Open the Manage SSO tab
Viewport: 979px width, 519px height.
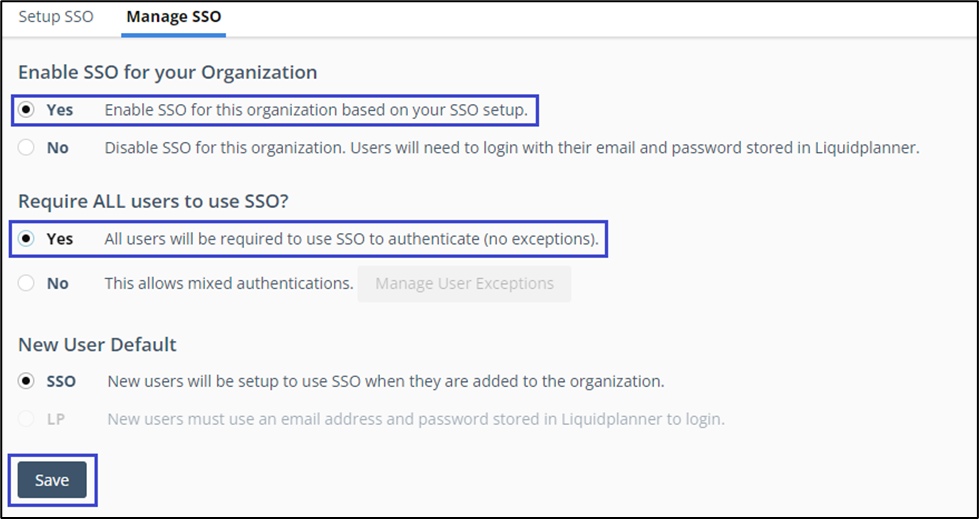(x=173, y=17)
